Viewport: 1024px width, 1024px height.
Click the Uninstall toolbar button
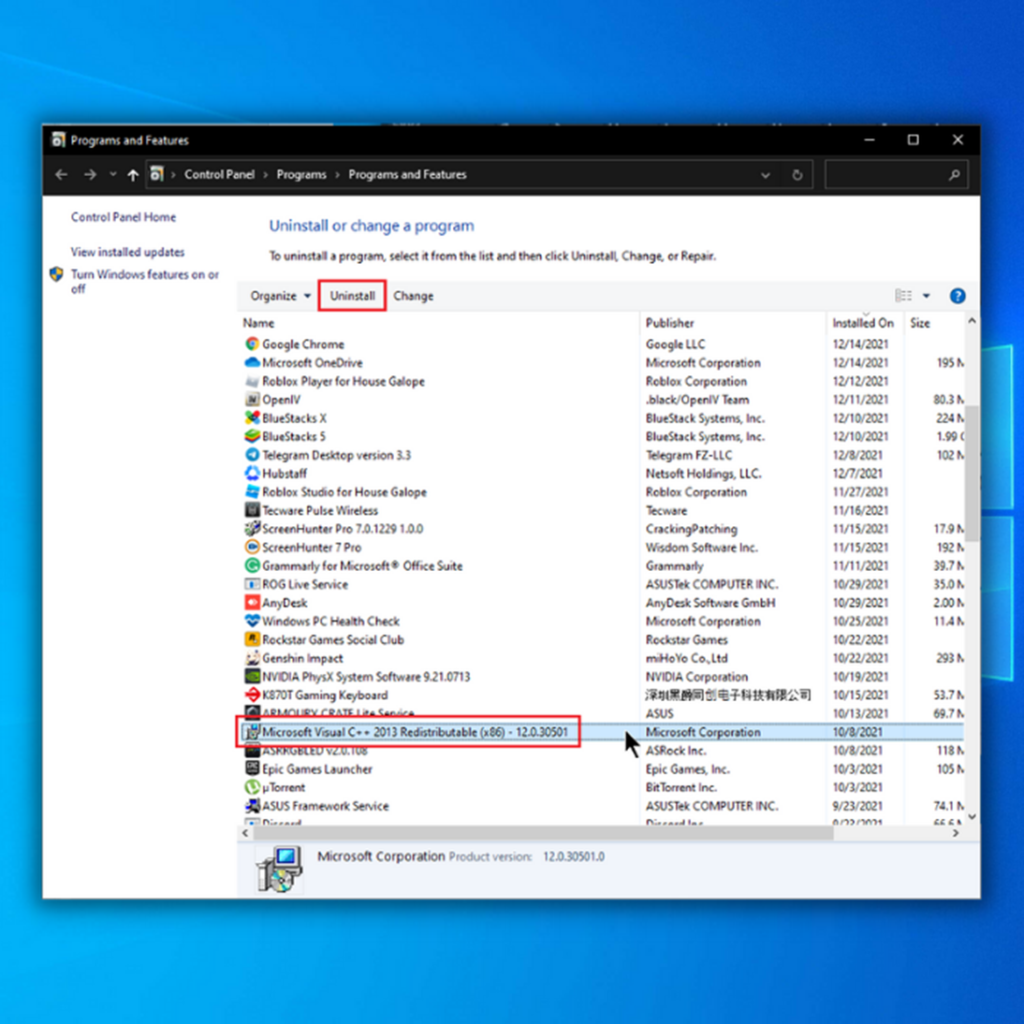click(x=352, y=296)
